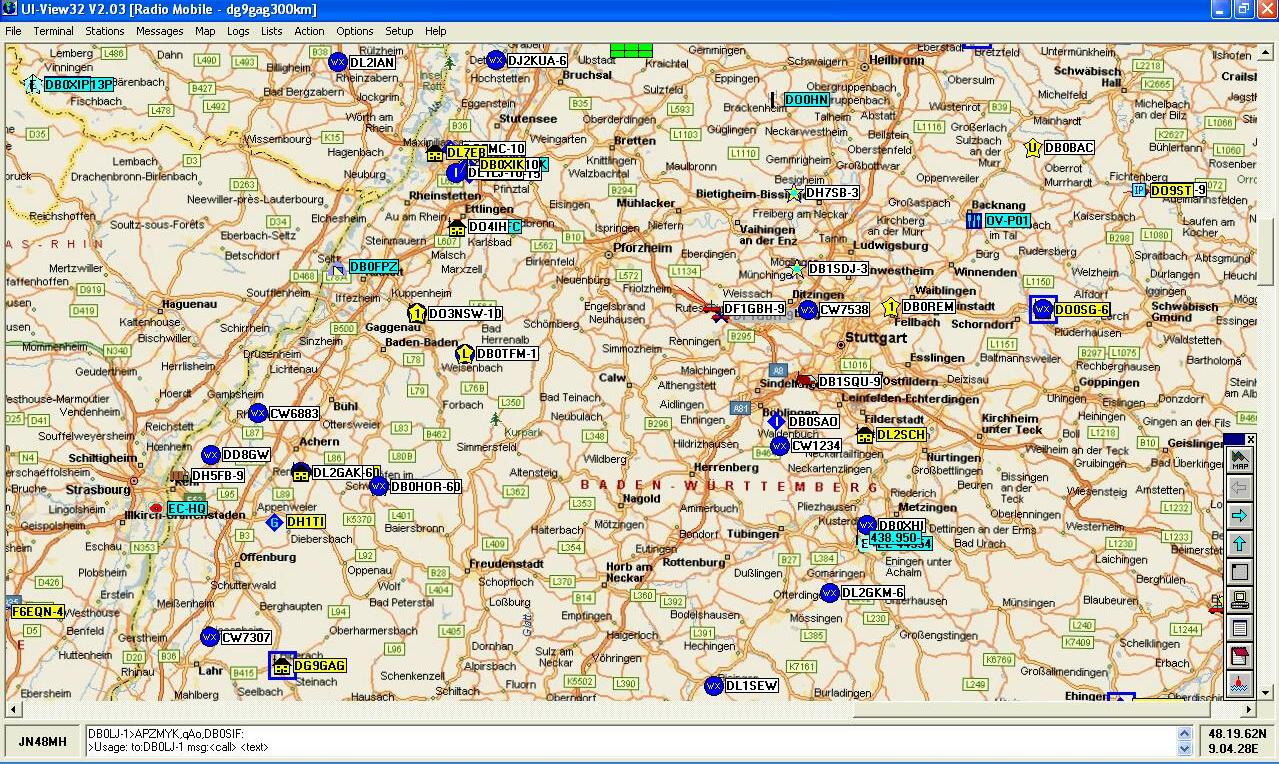The width and height of the screenshot is (1279, 764).
Task: Click the horizontal scrollbar right arrow
Action: pyautogui.click(x=1248, y=709)
